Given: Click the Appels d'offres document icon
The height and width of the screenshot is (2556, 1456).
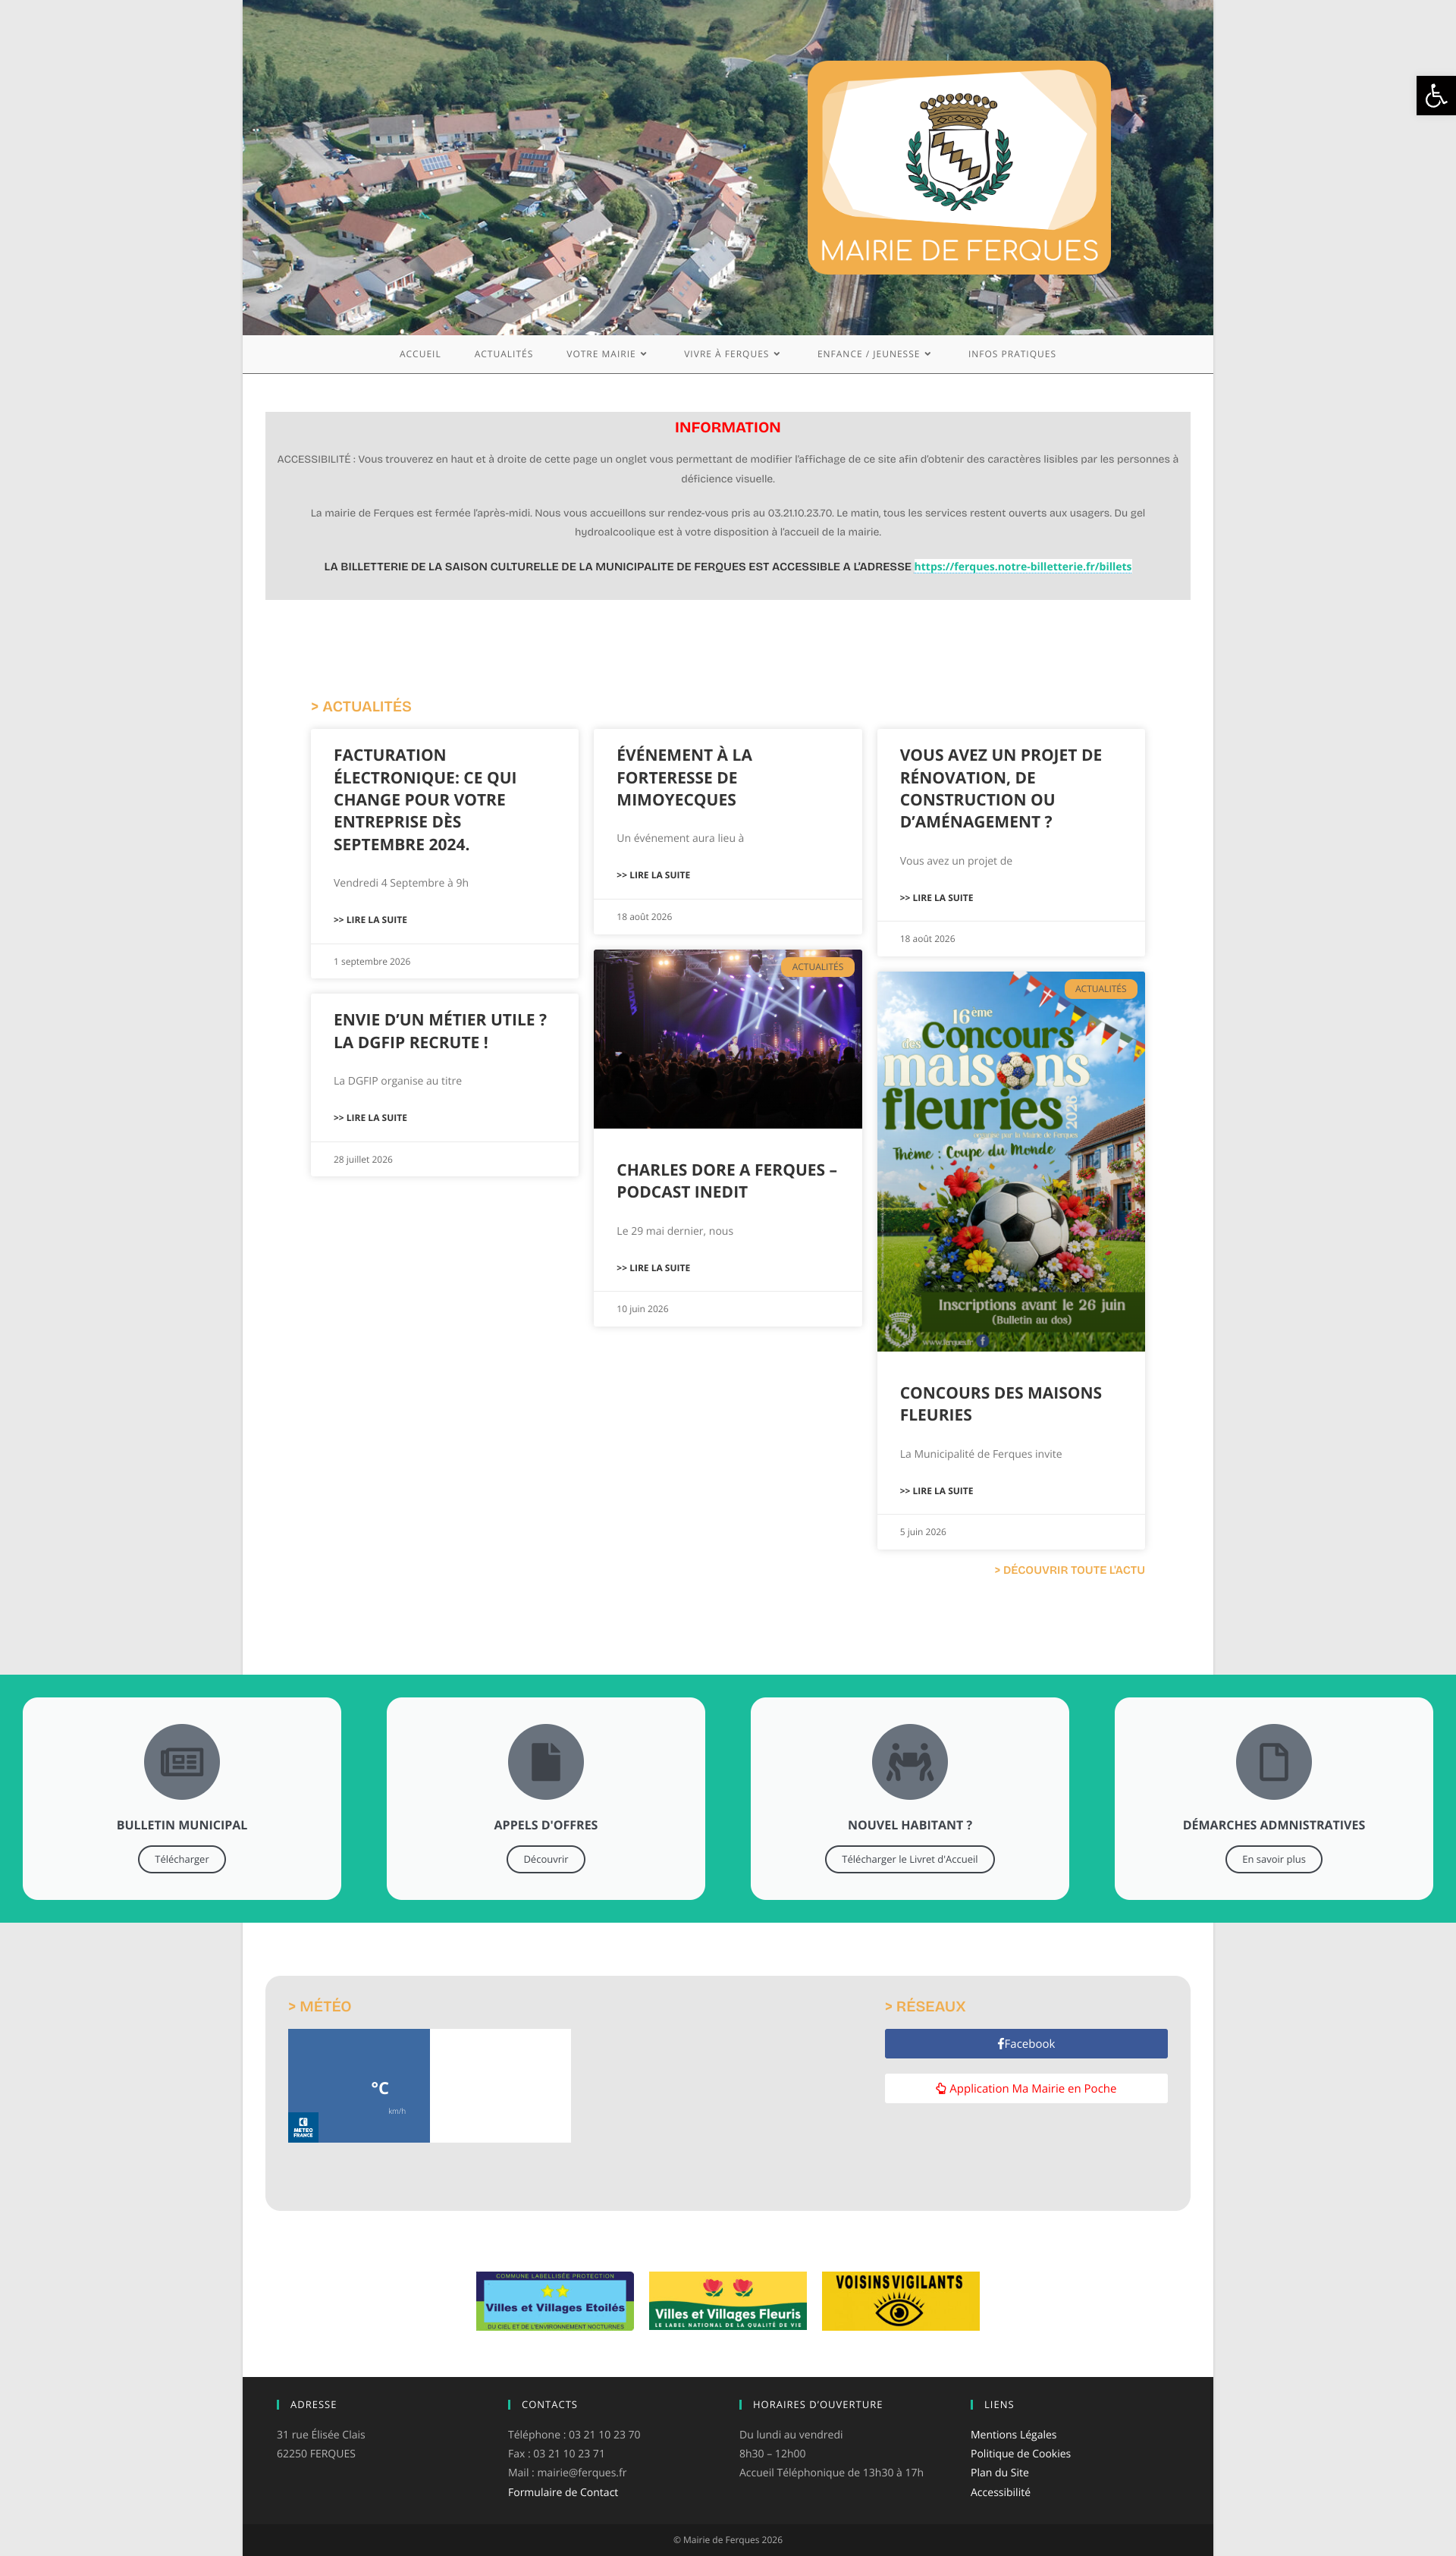Looking at the screenshot, I should click(x=546, y=1761).
